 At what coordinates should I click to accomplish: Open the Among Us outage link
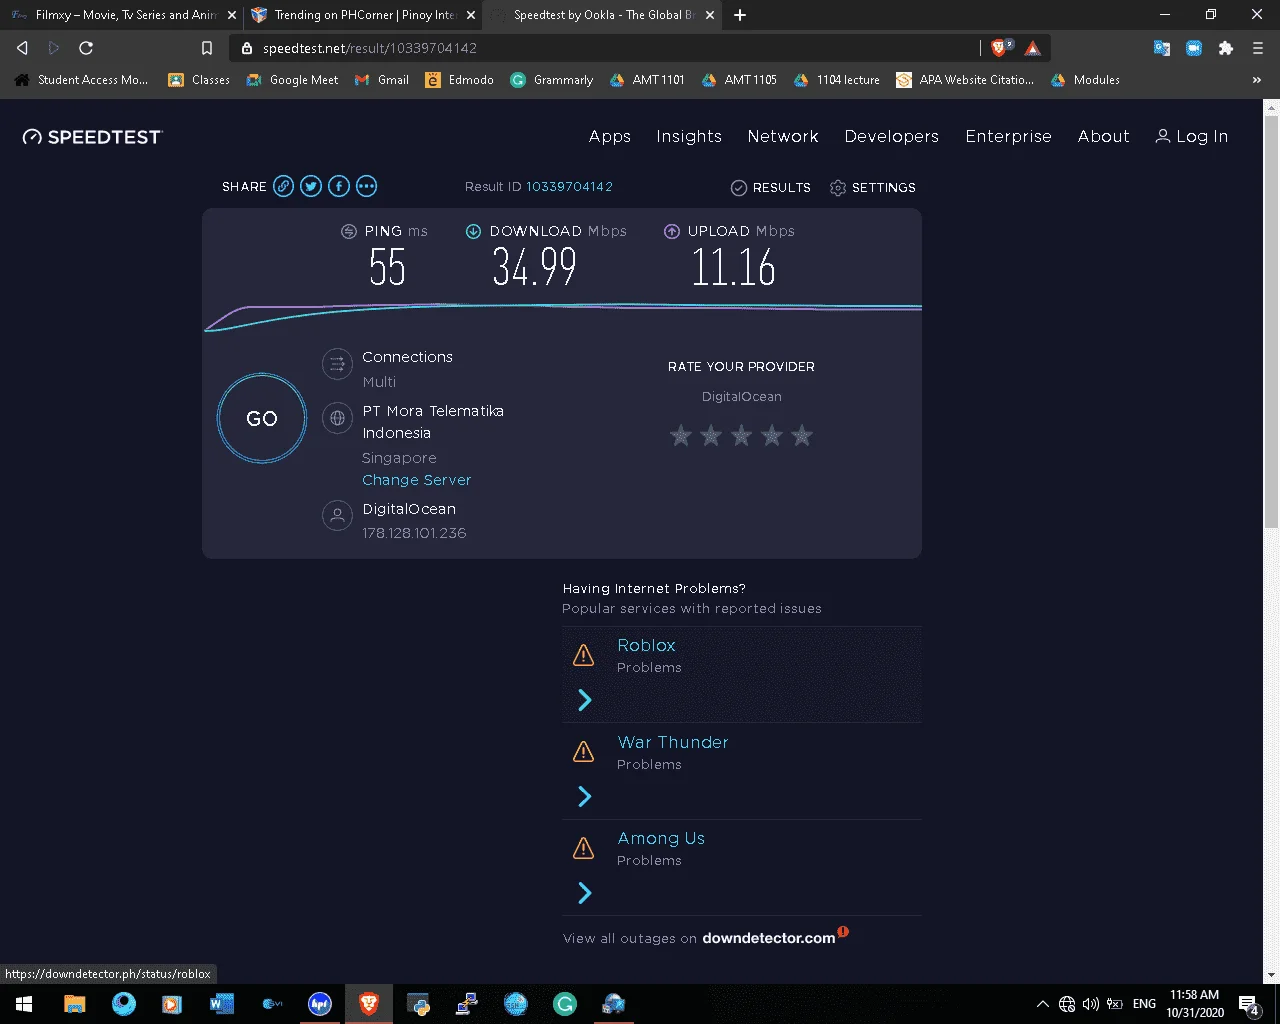point(661,838)
